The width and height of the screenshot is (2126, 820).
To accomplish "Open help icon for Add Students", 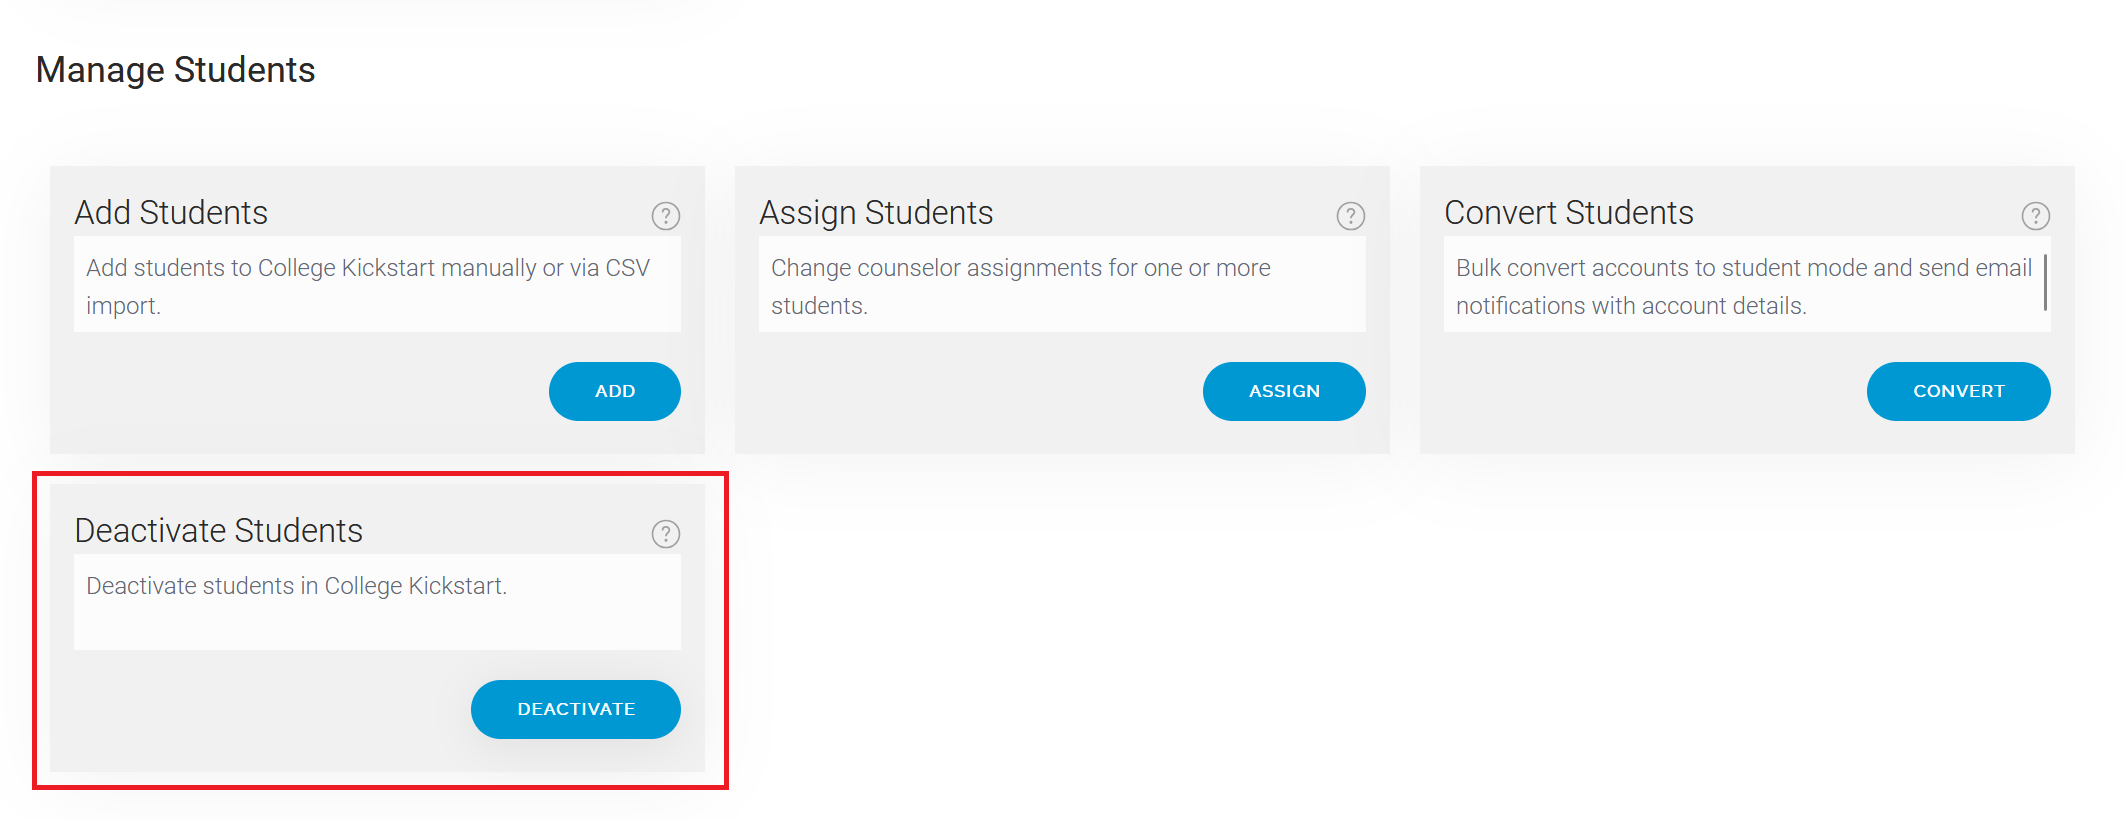I will point(666,216).
